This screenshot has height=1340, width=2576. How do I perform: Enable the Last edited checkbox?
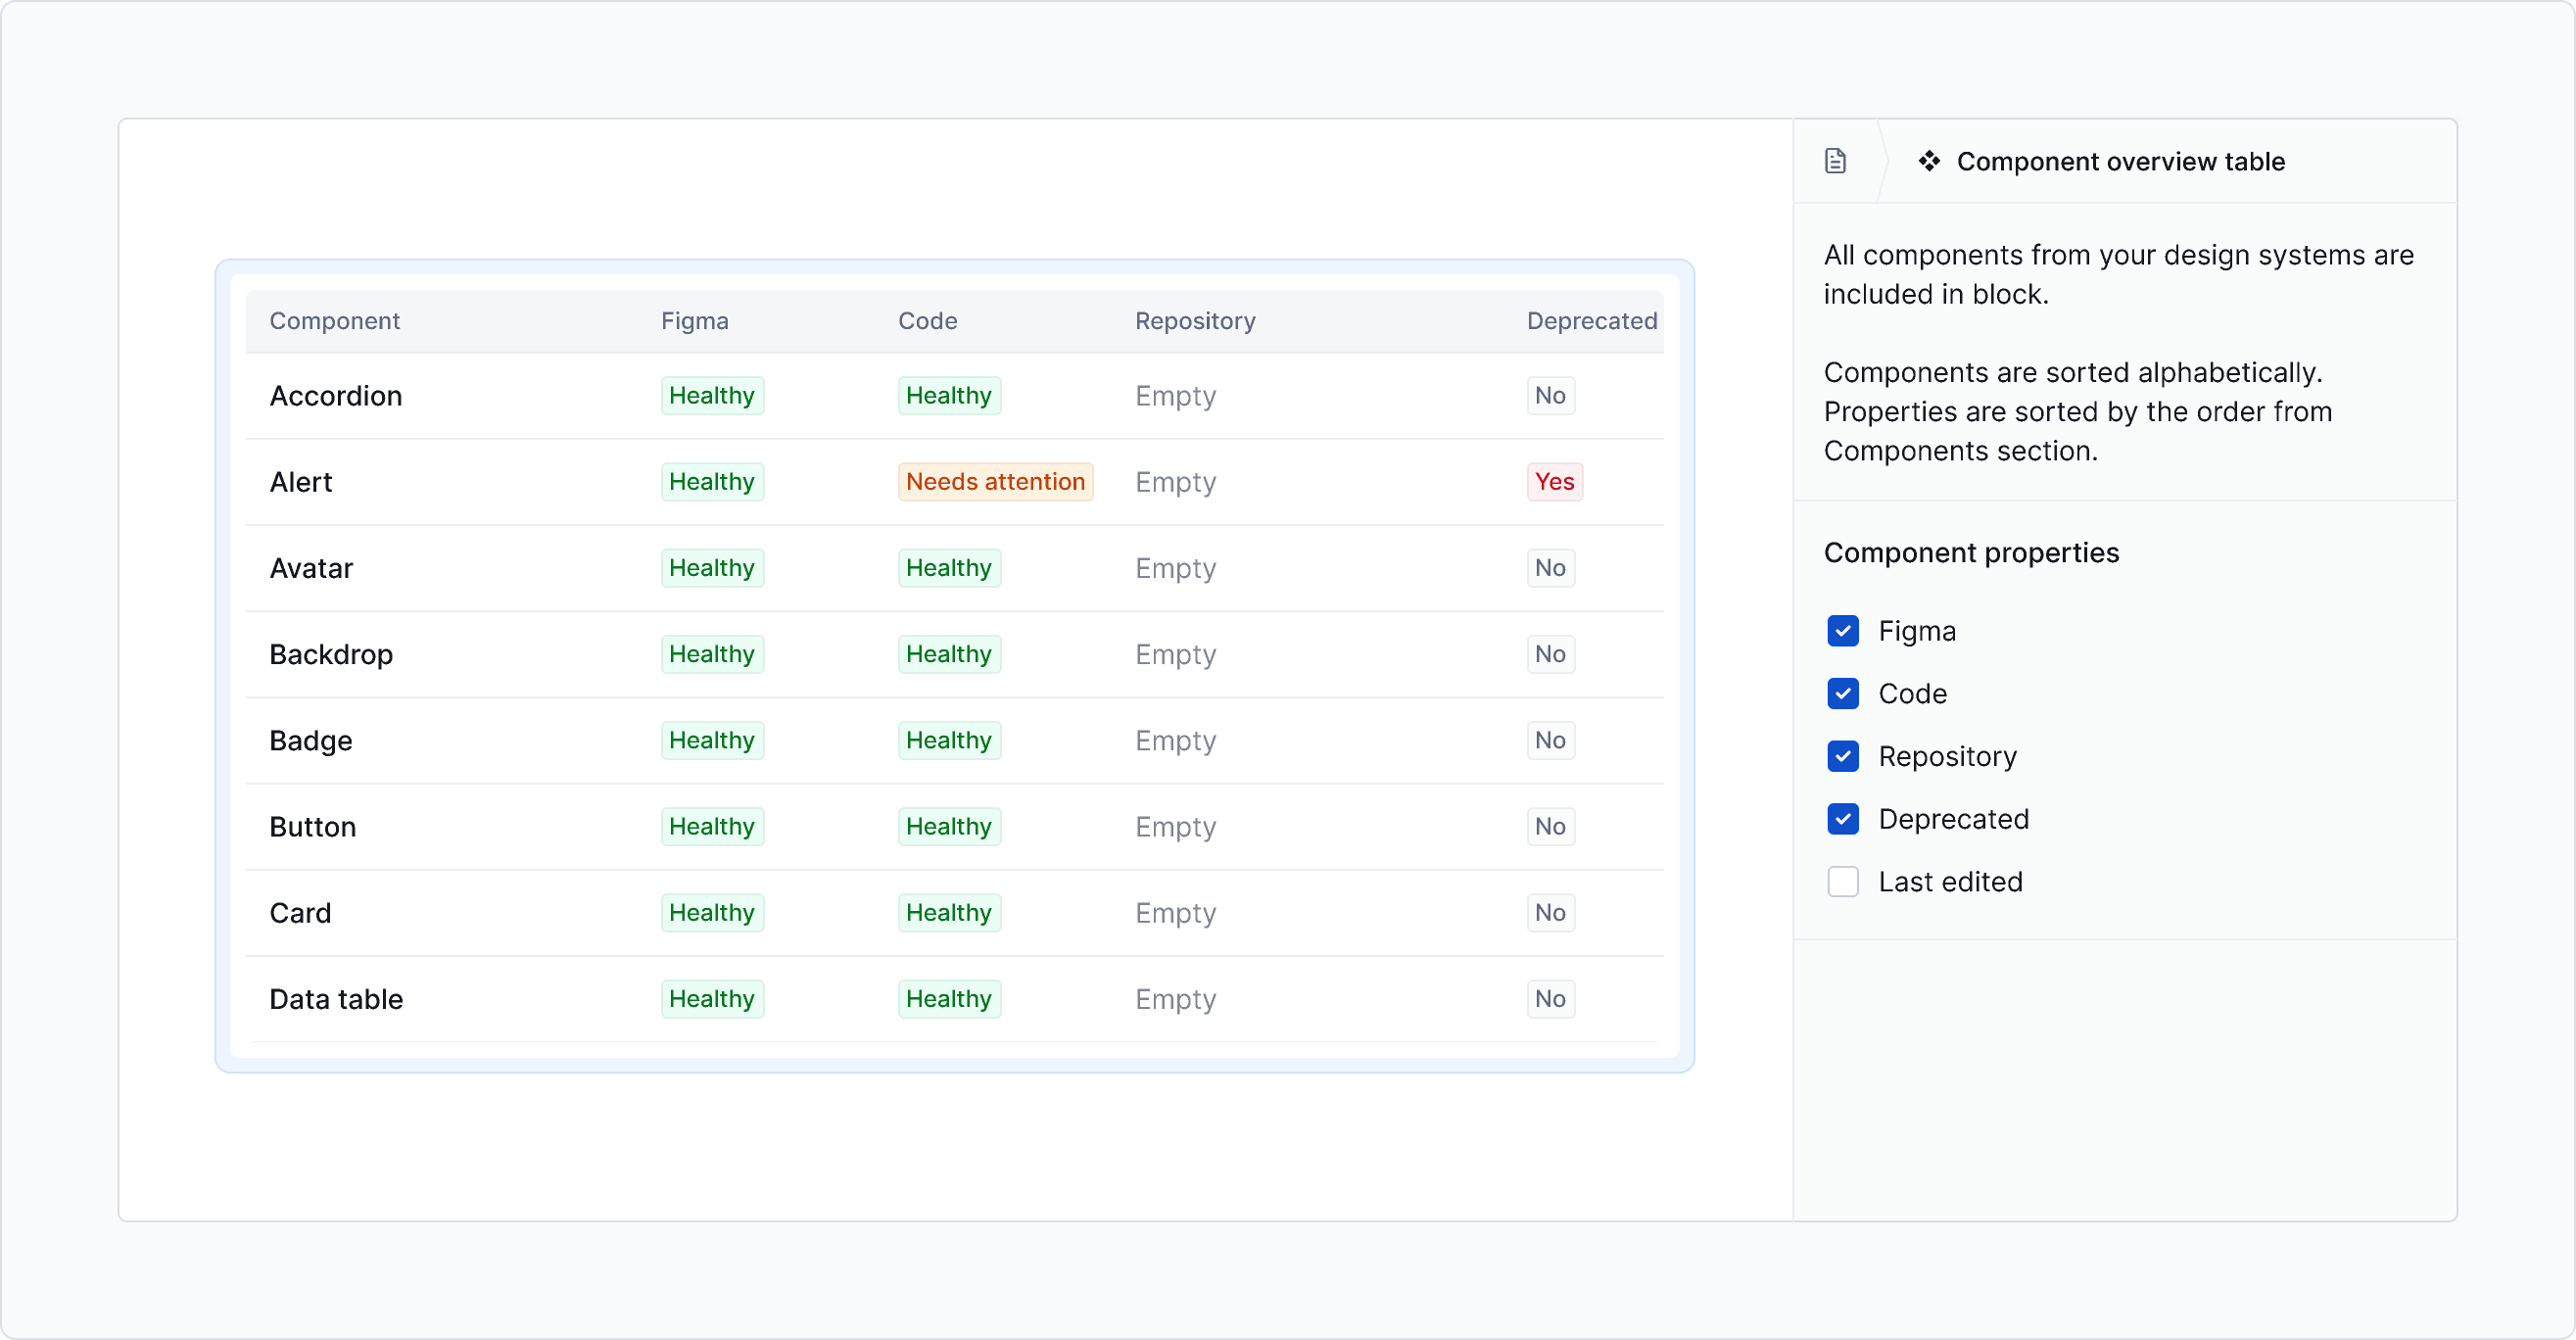(x=1842, y=882)
